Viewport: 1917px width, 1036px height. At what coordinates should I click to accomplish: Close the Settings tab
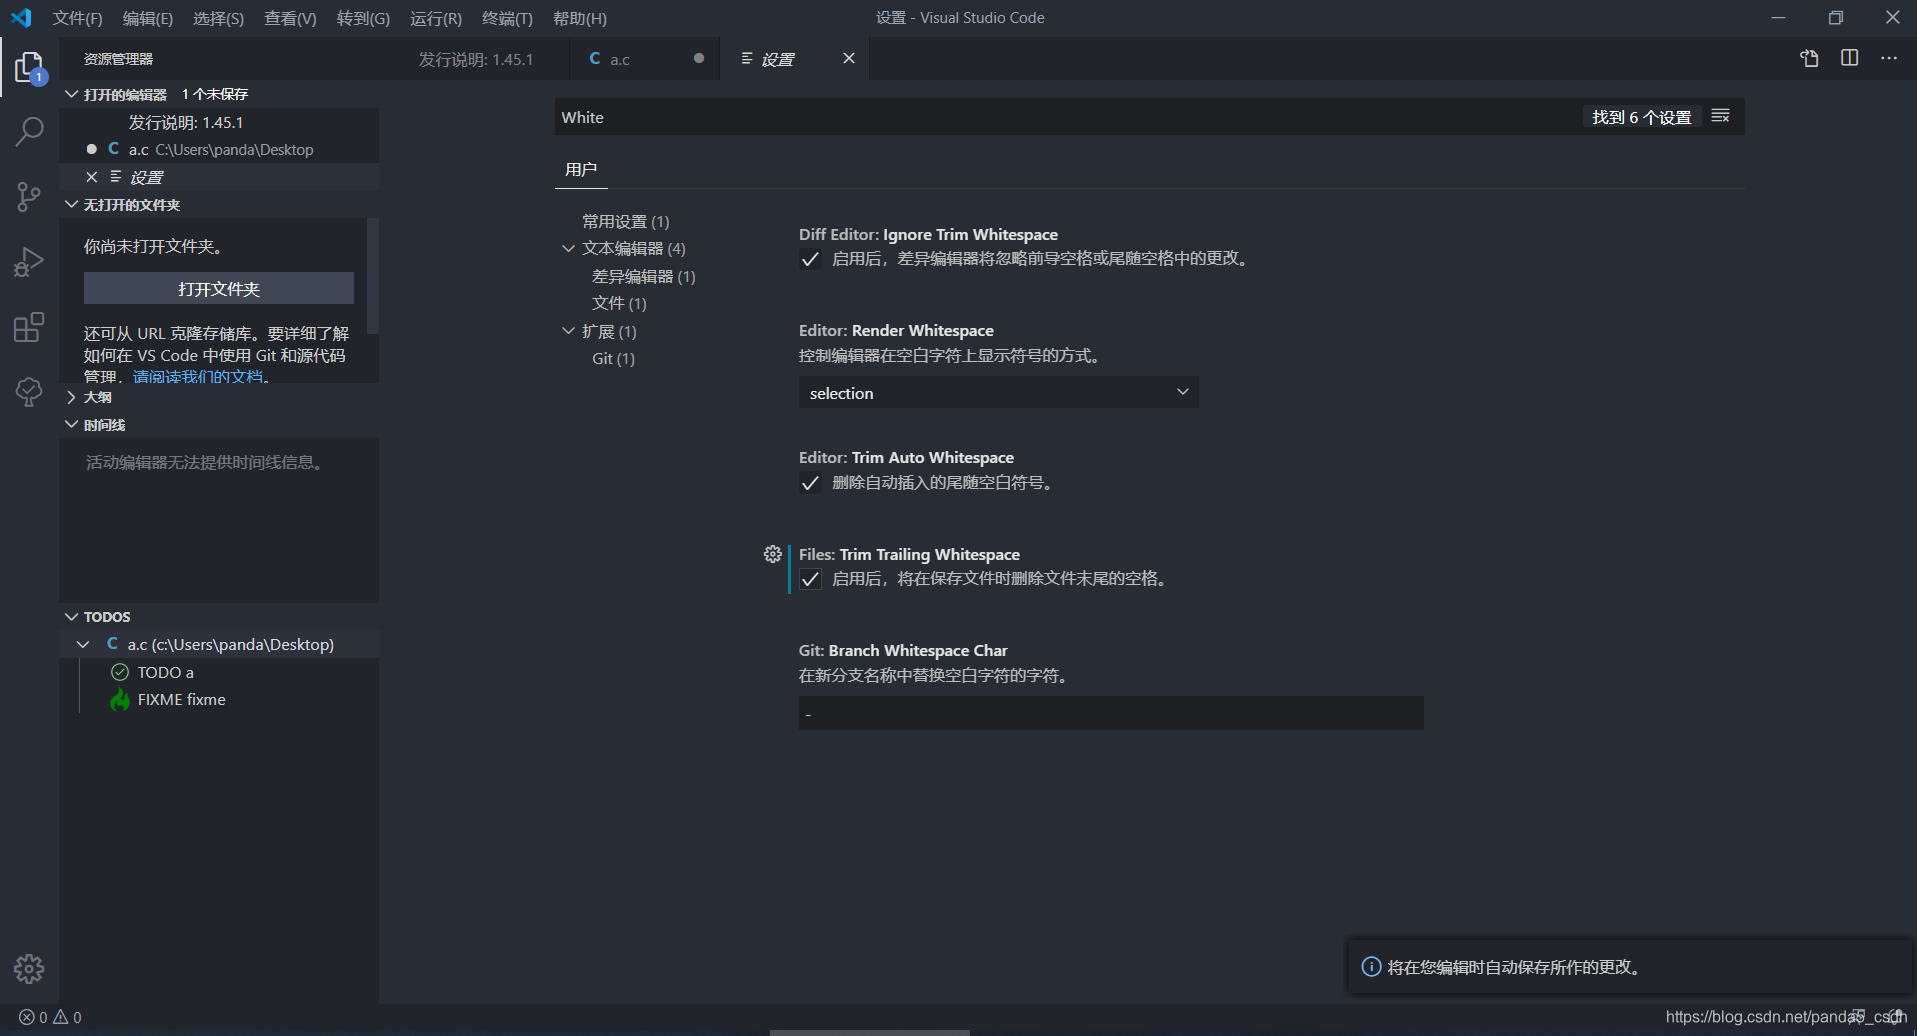click(848, 58)
